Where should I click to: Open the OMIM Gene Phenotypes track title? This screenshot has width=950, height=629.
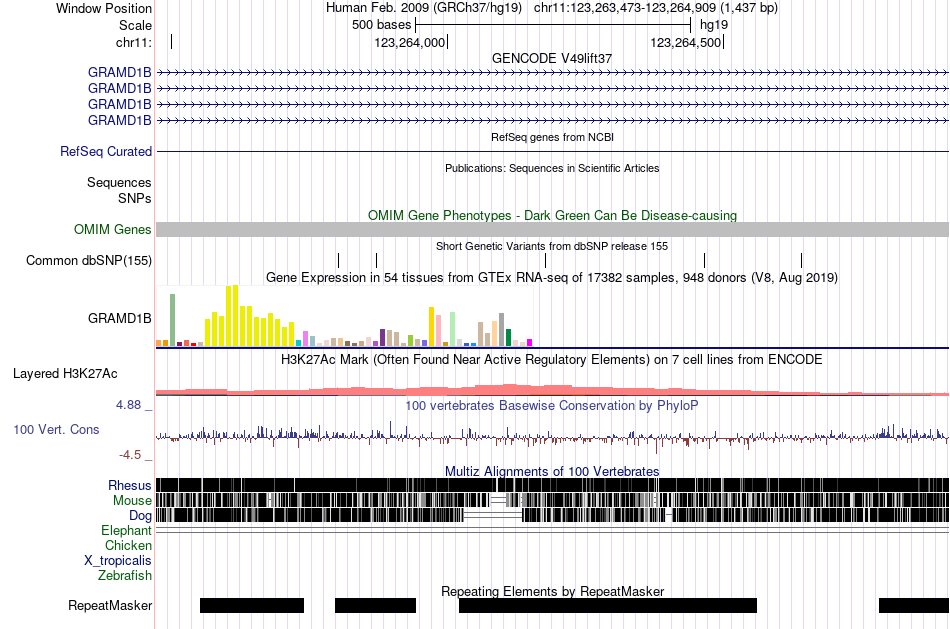(x=552, y=215)
